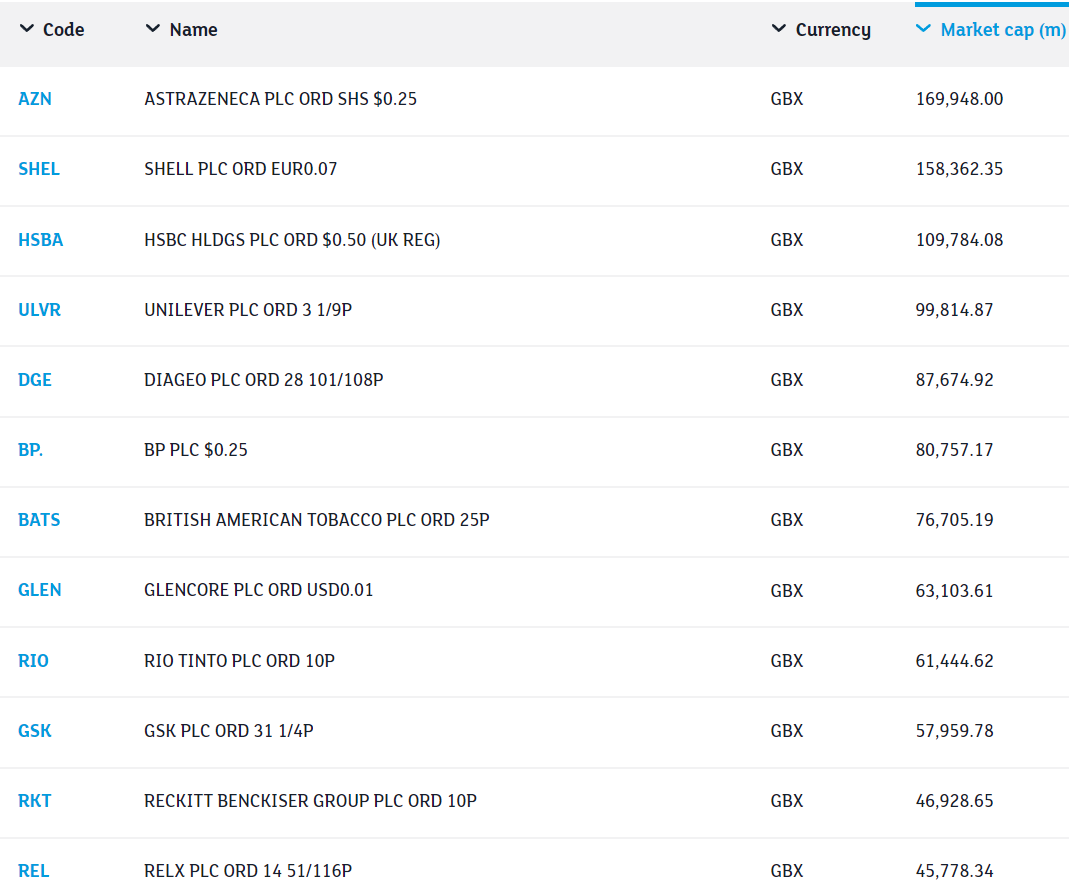The image size is (1069, 892).
Task: Open the ULVR stock code link
Action: 40,310
